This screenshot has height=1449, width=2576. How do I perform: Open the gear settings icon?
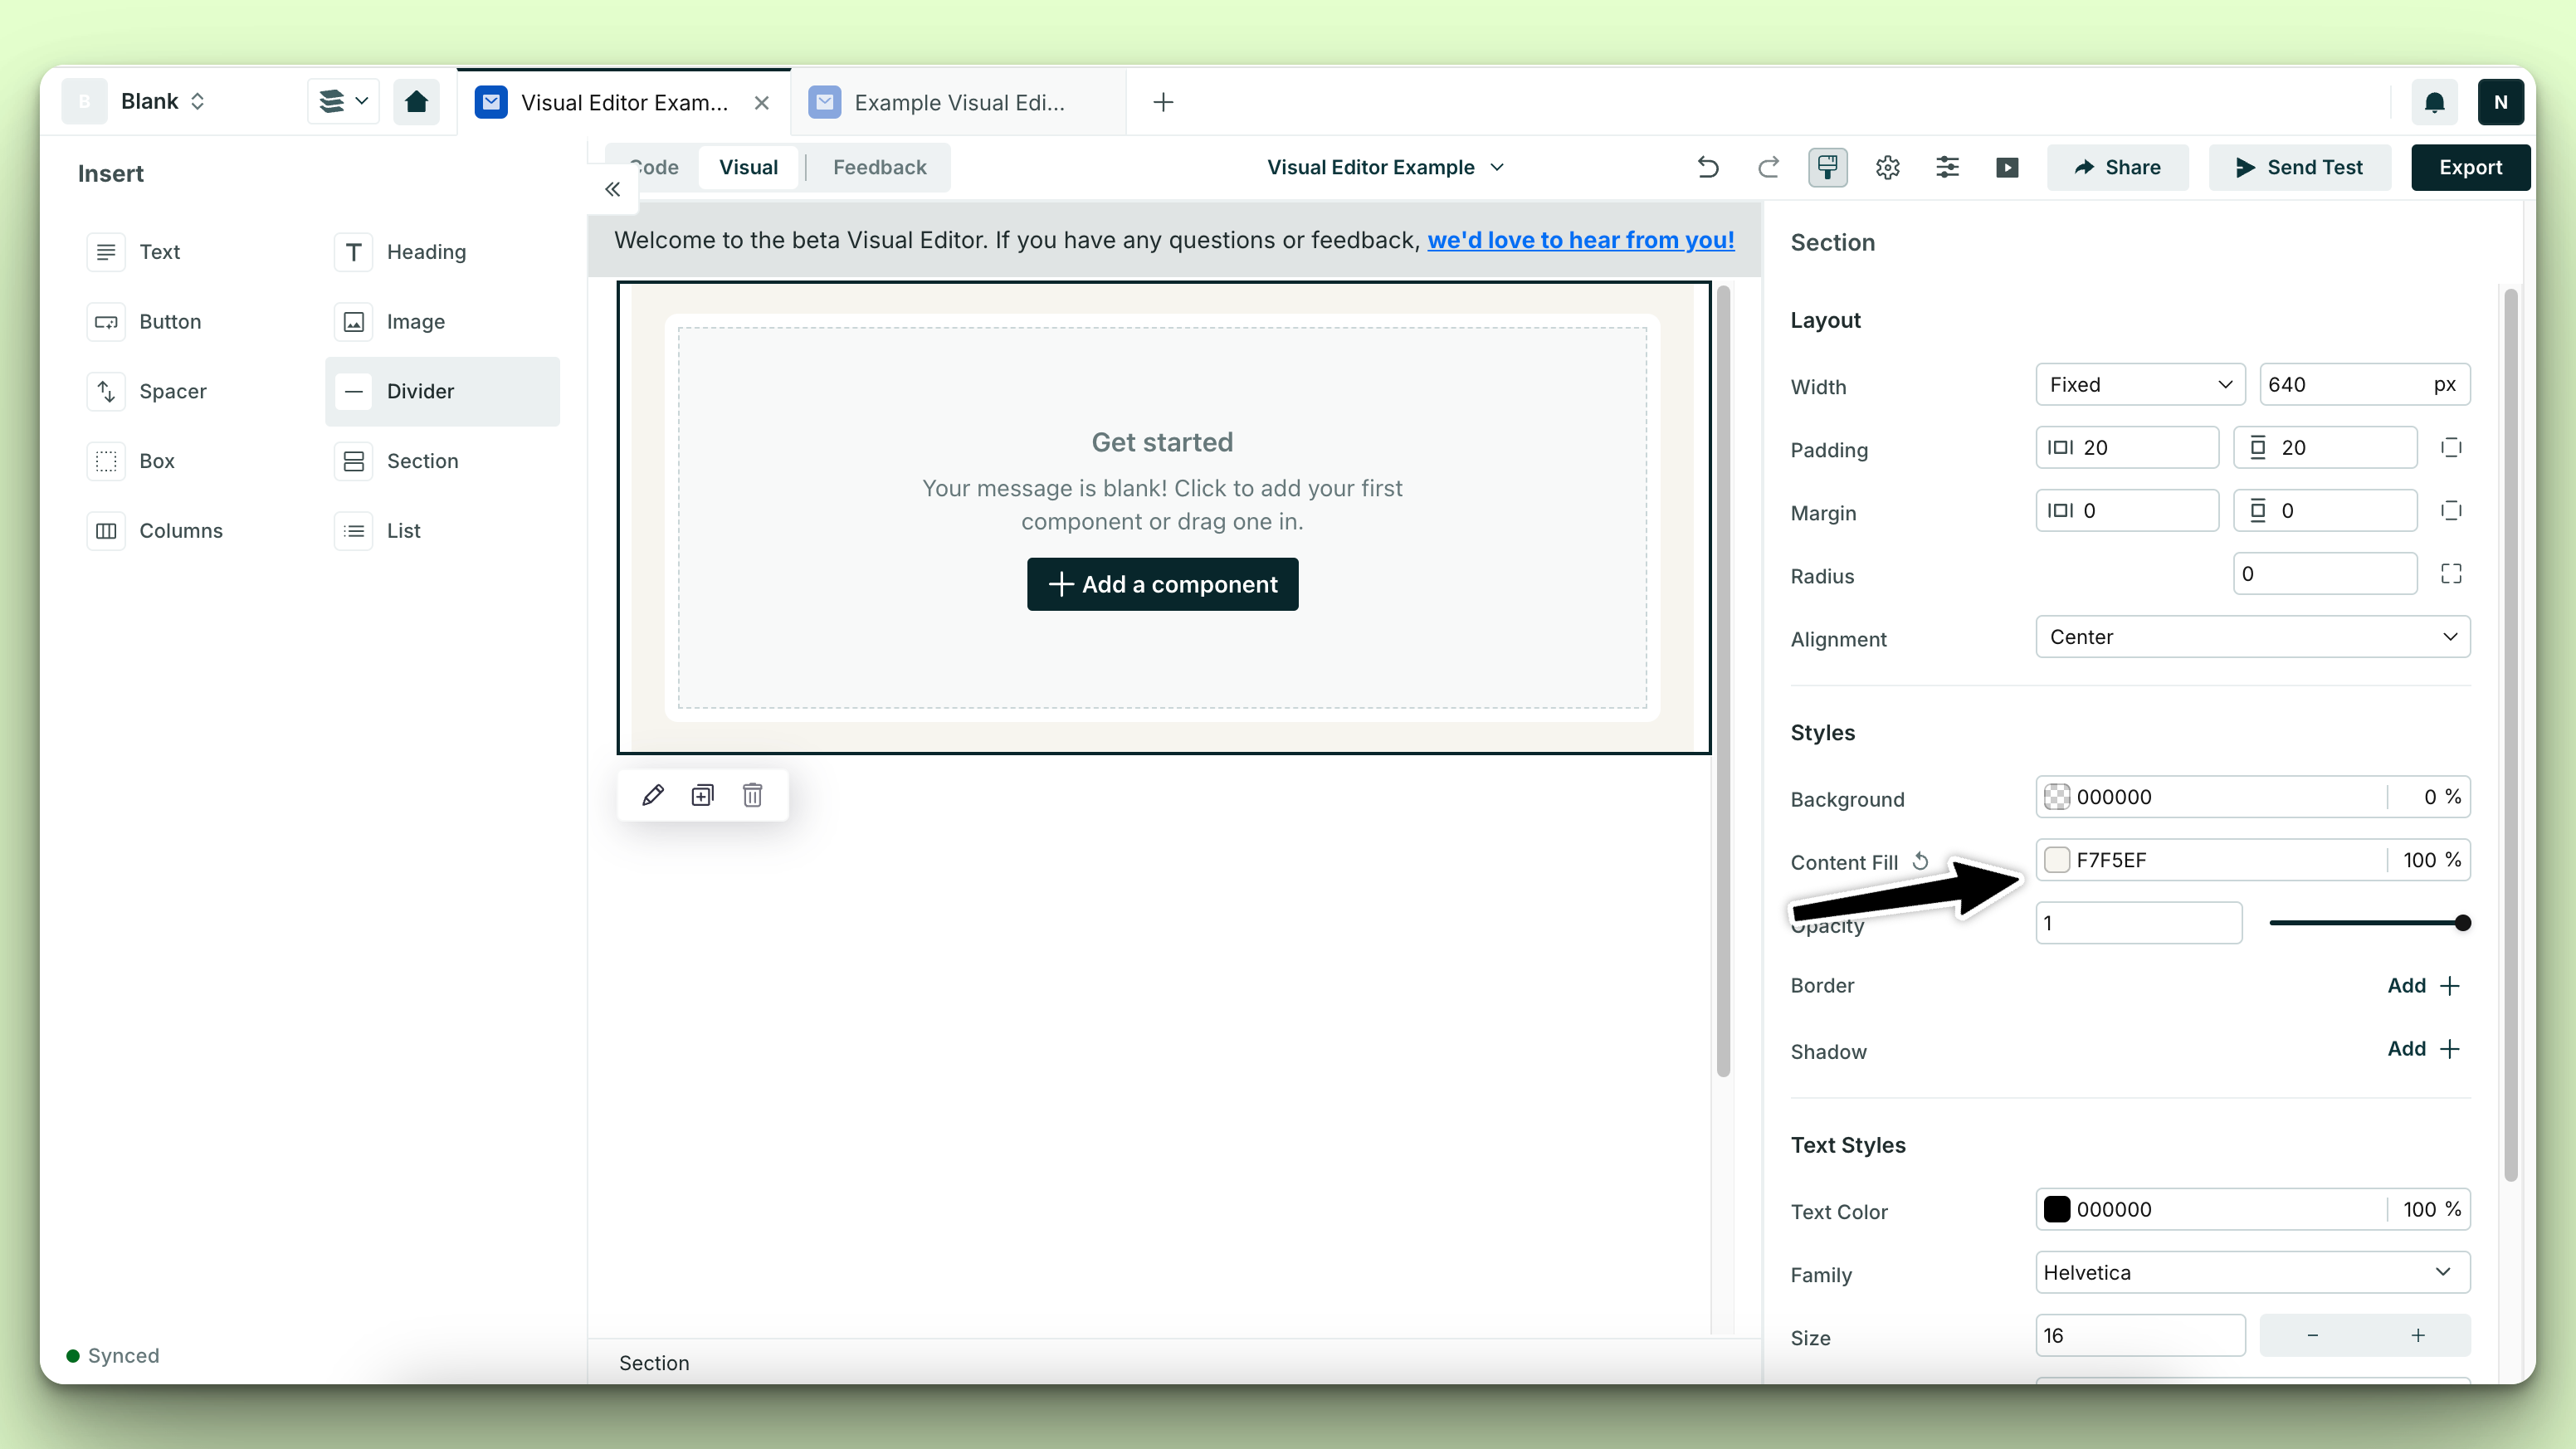coord(1887,167)
